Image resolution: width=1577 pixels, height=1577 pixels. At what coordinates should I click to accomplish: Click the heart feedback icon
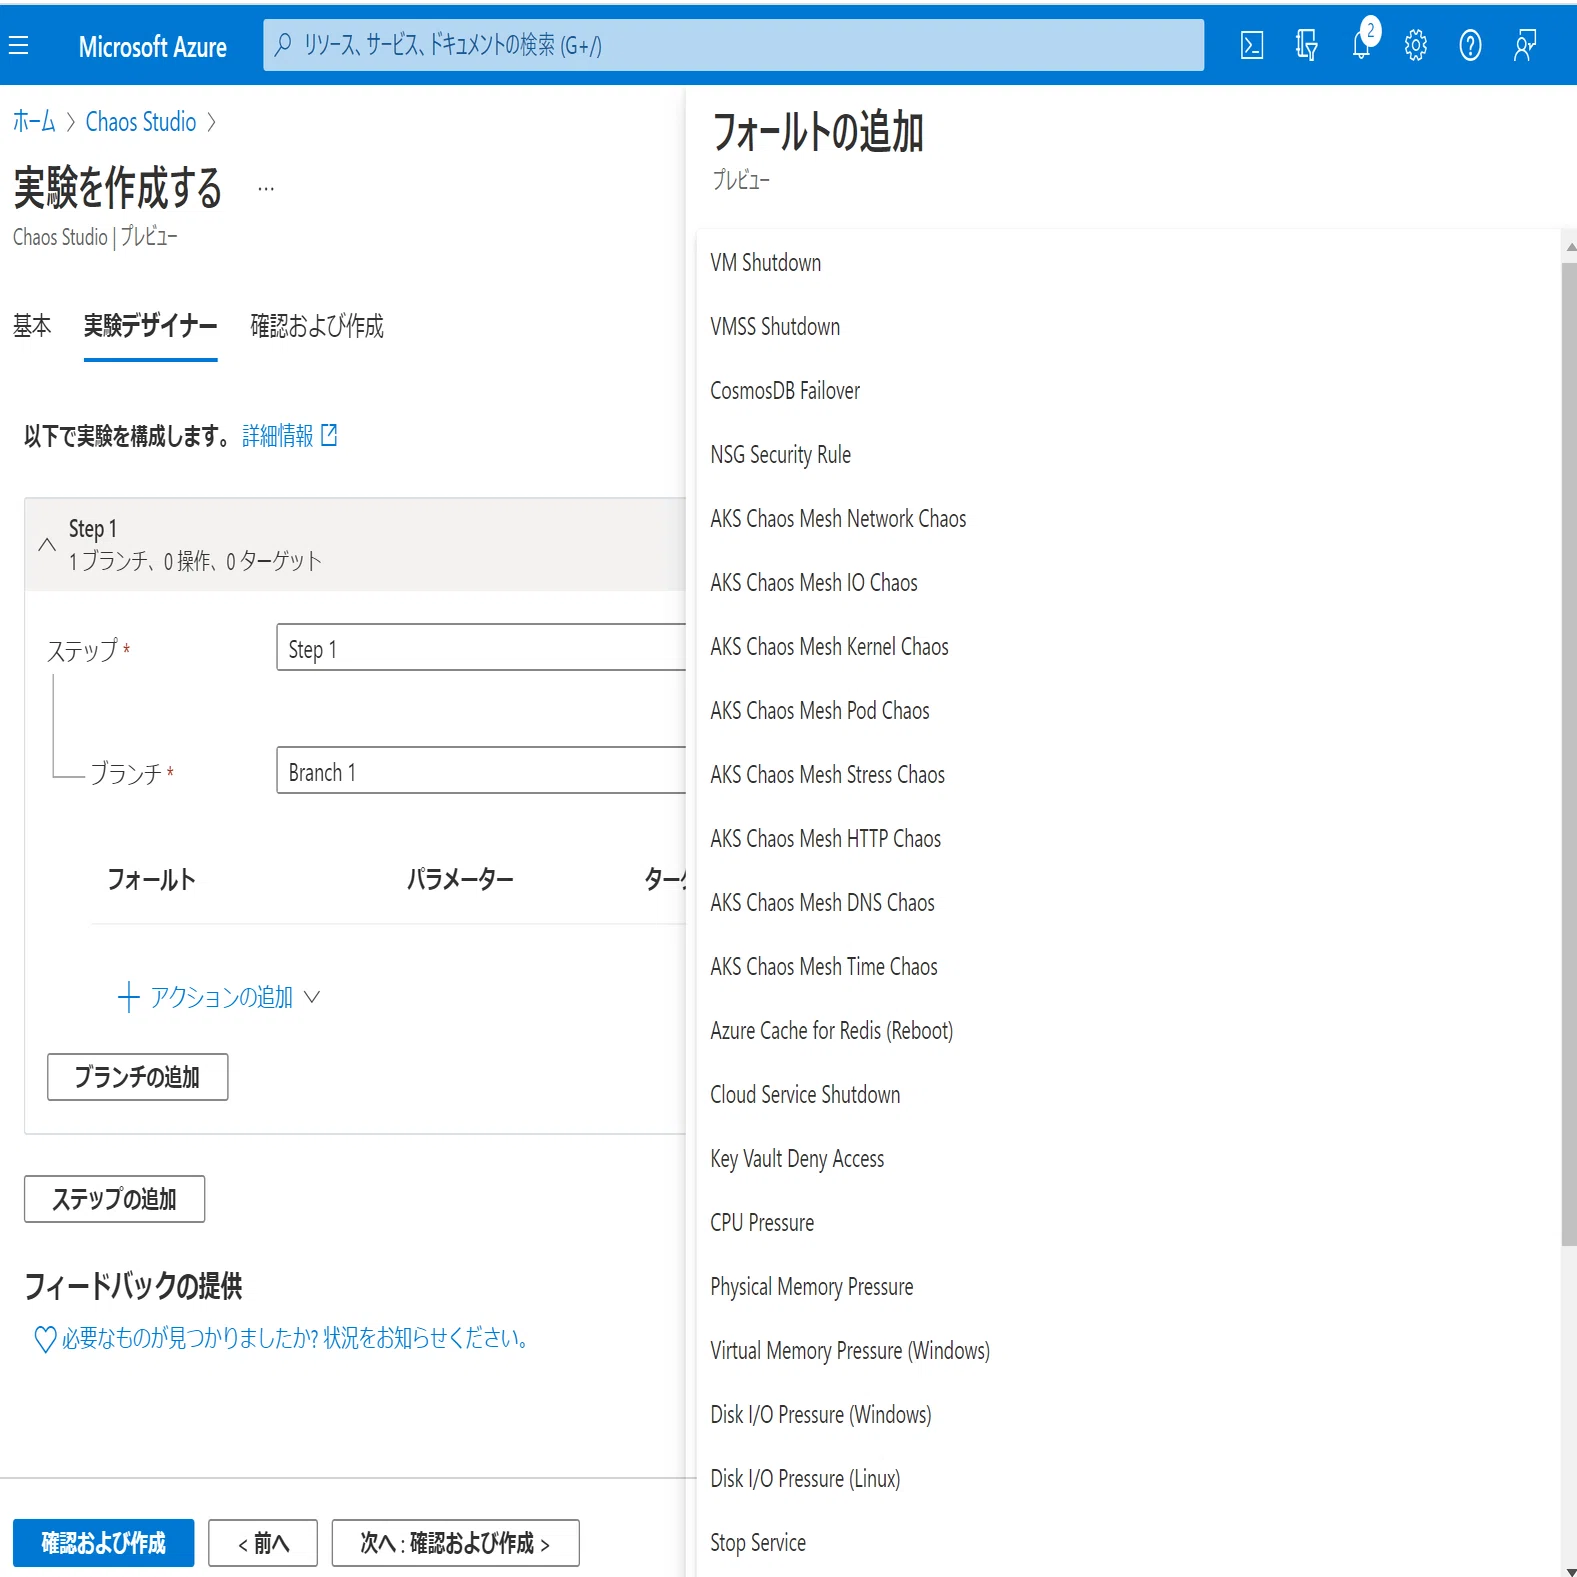click(45, 1339)
